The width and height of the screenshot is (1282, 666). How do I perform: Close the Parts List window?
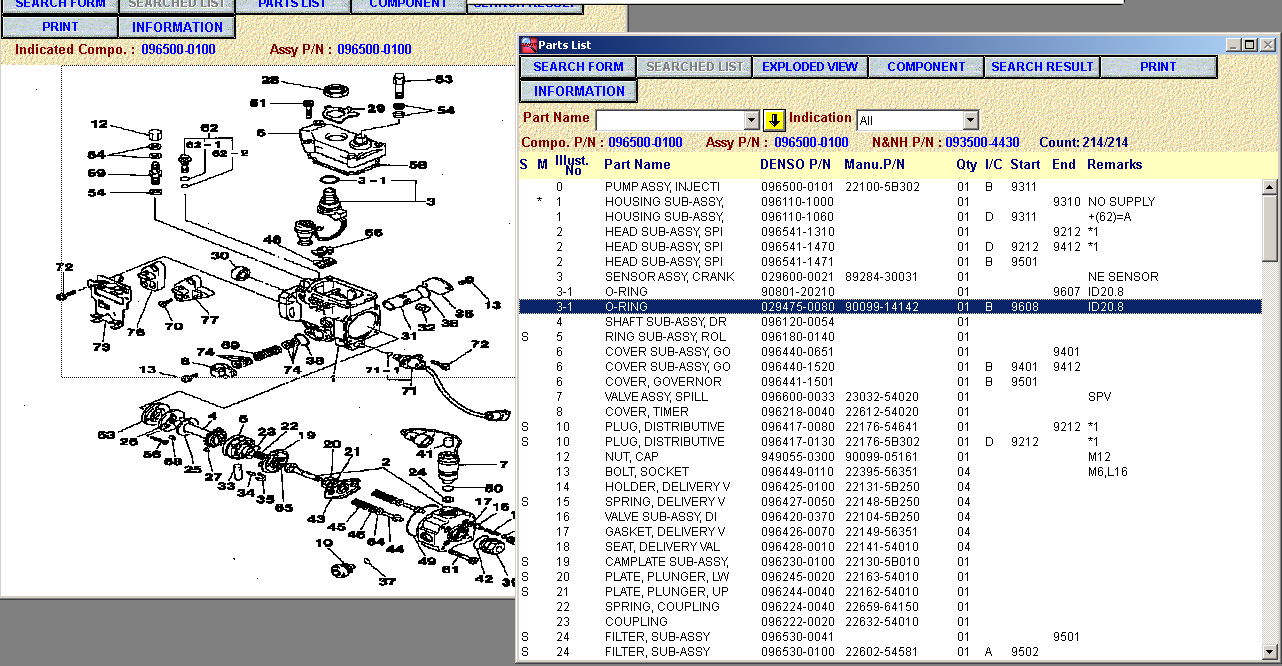pos(1268,45)
